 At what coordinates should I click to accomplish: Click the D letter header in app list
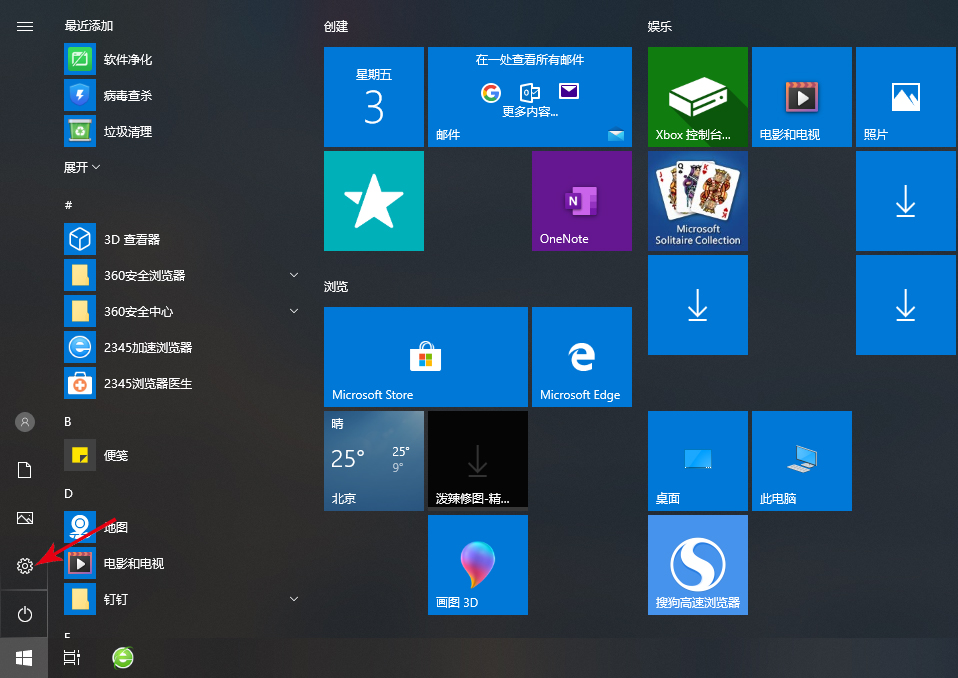click(x=68, y=494)
